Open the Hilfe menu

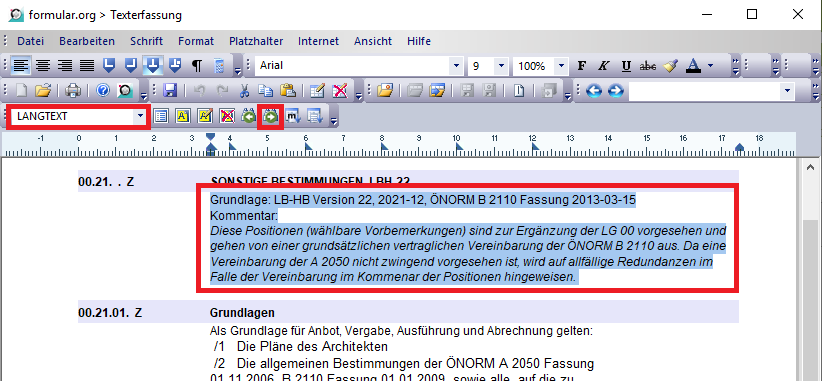pyautogui.click(x=419, y=41)
